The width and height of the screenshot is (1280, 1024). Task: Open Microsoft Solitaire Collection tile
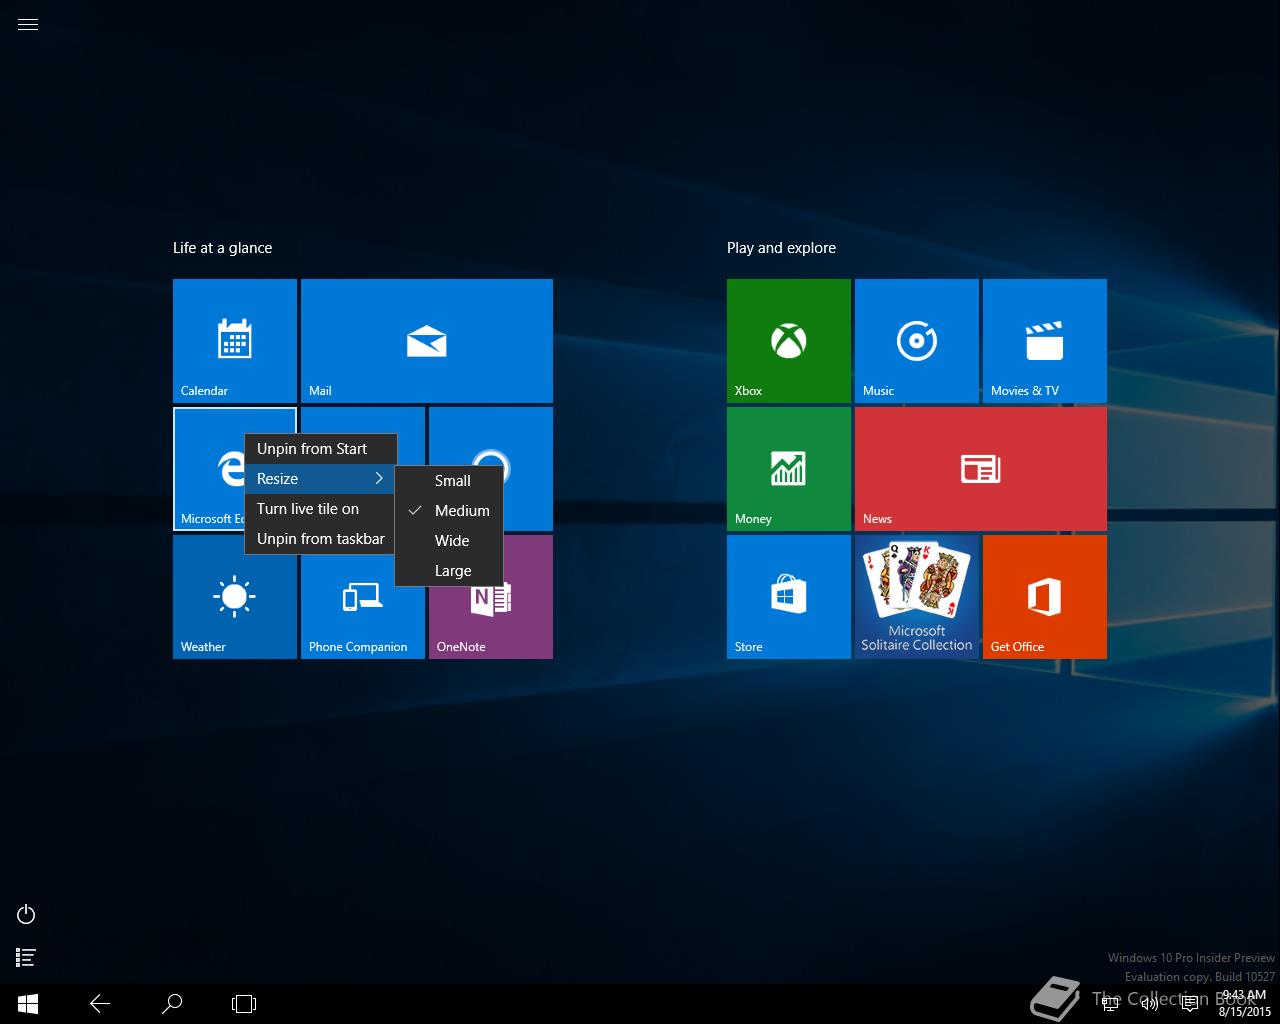[x=917, y=597]
